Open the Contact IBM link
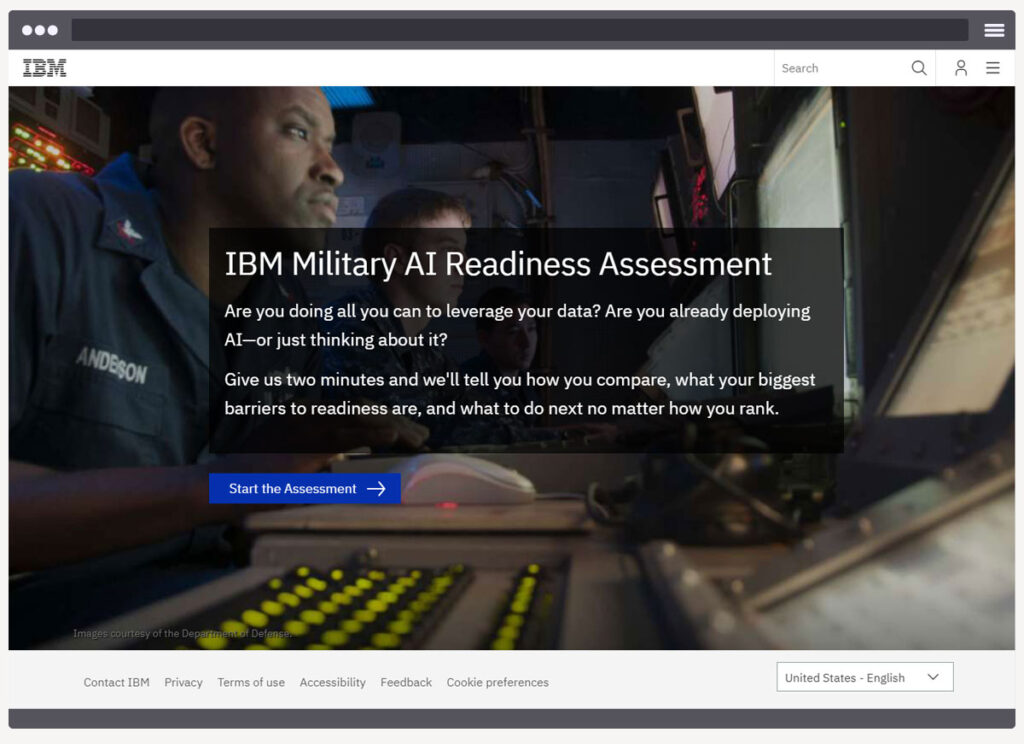 [x=116, y=682]
